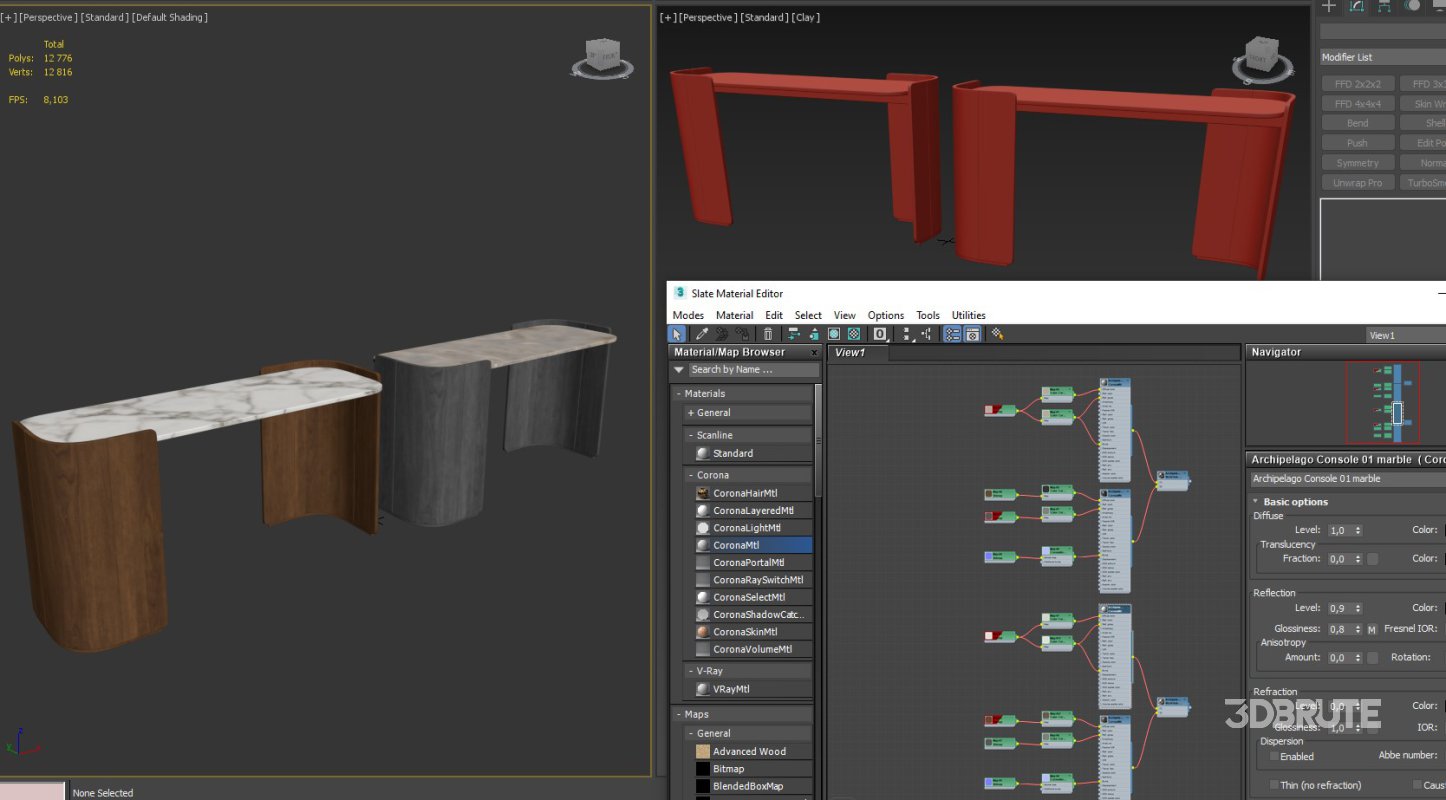Screen dimensions: 1446x800
Task: Click the Assign Material to Selection icon
Action: (x=793, y=335)
